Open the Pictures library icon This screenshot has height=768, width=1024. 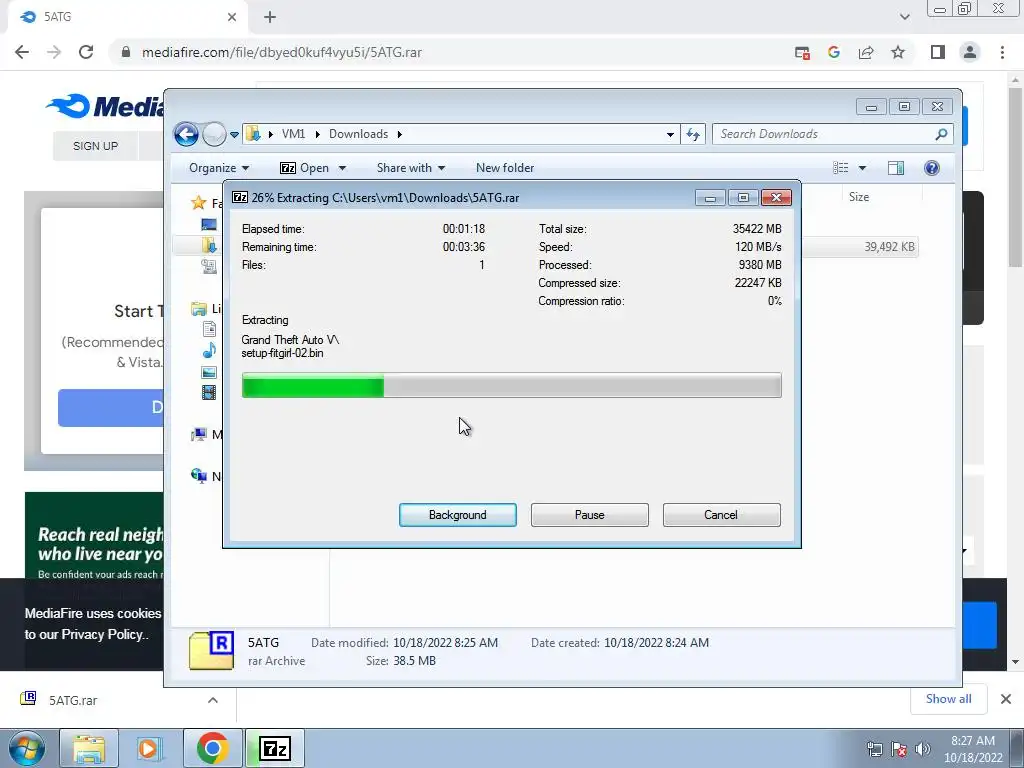(x=209, y=372)
